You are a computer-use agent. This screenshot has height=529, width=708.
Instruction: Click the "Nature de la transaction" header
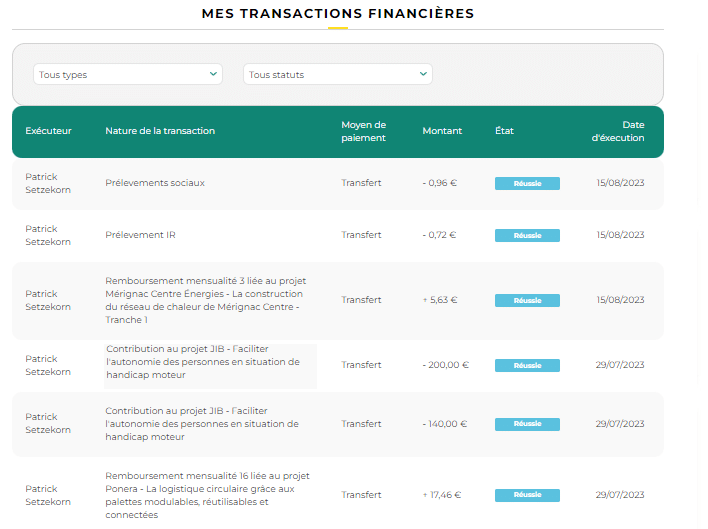coord(160,131)
